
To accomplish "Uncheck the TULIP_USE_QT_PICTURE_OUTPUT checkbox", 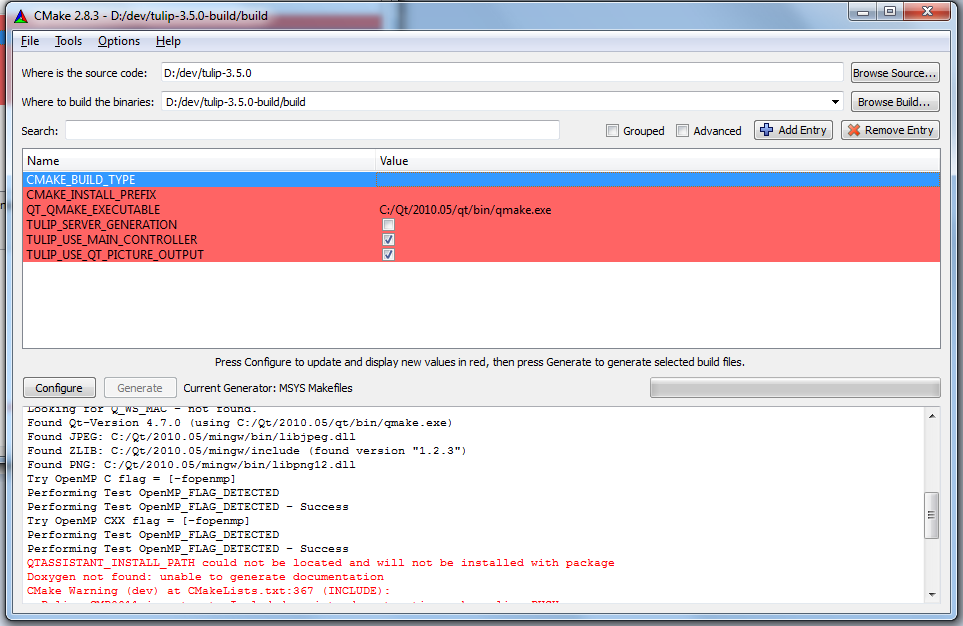I will pyautogui.click(x=388, y=254).
